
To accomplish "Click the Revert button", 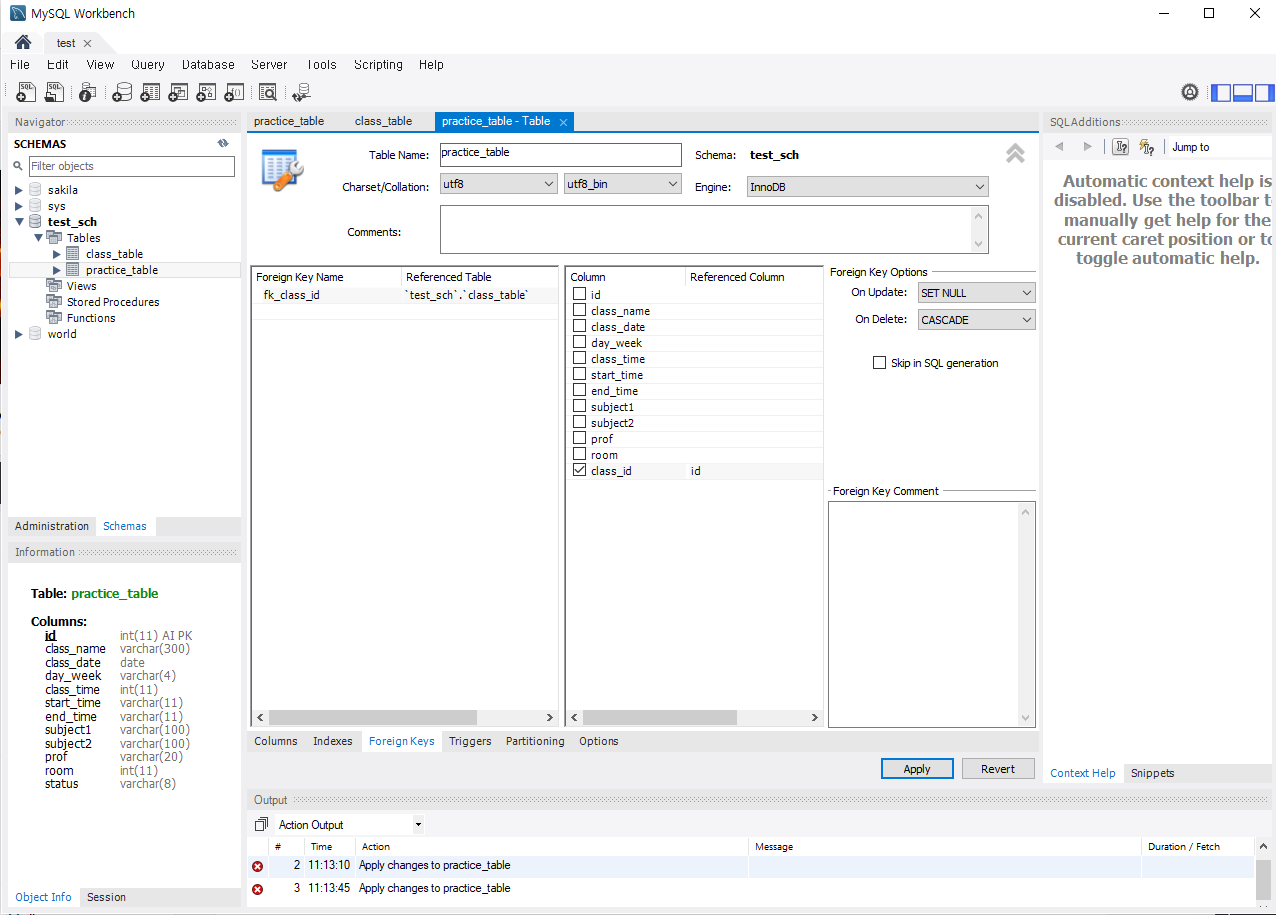I will pos(998,769).
